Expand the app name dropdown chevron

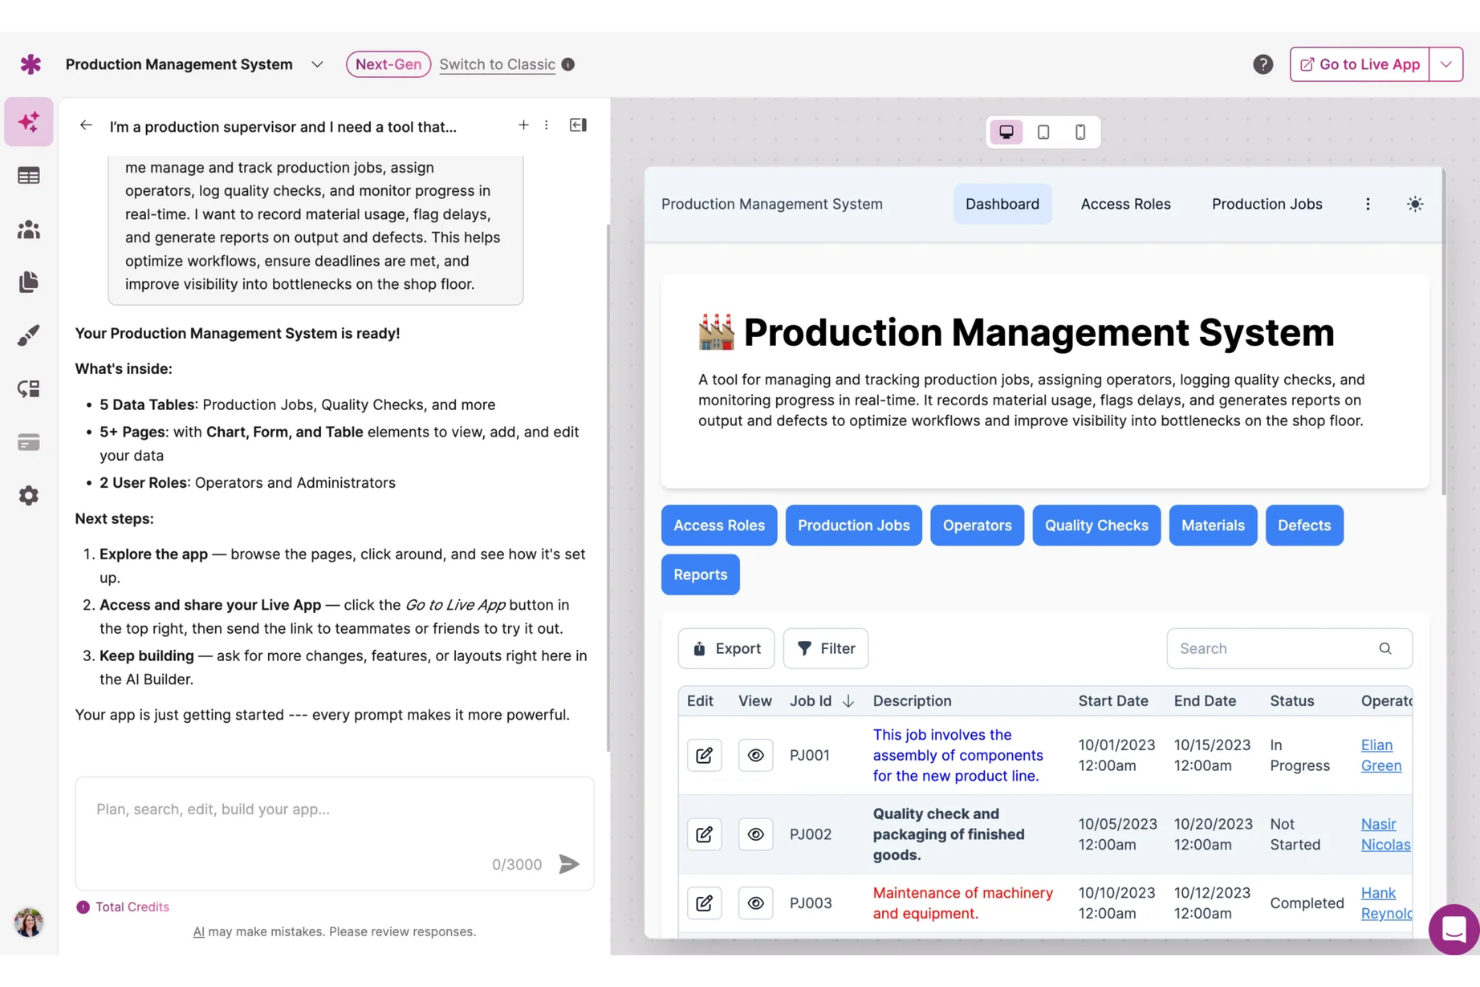point(317,64)
